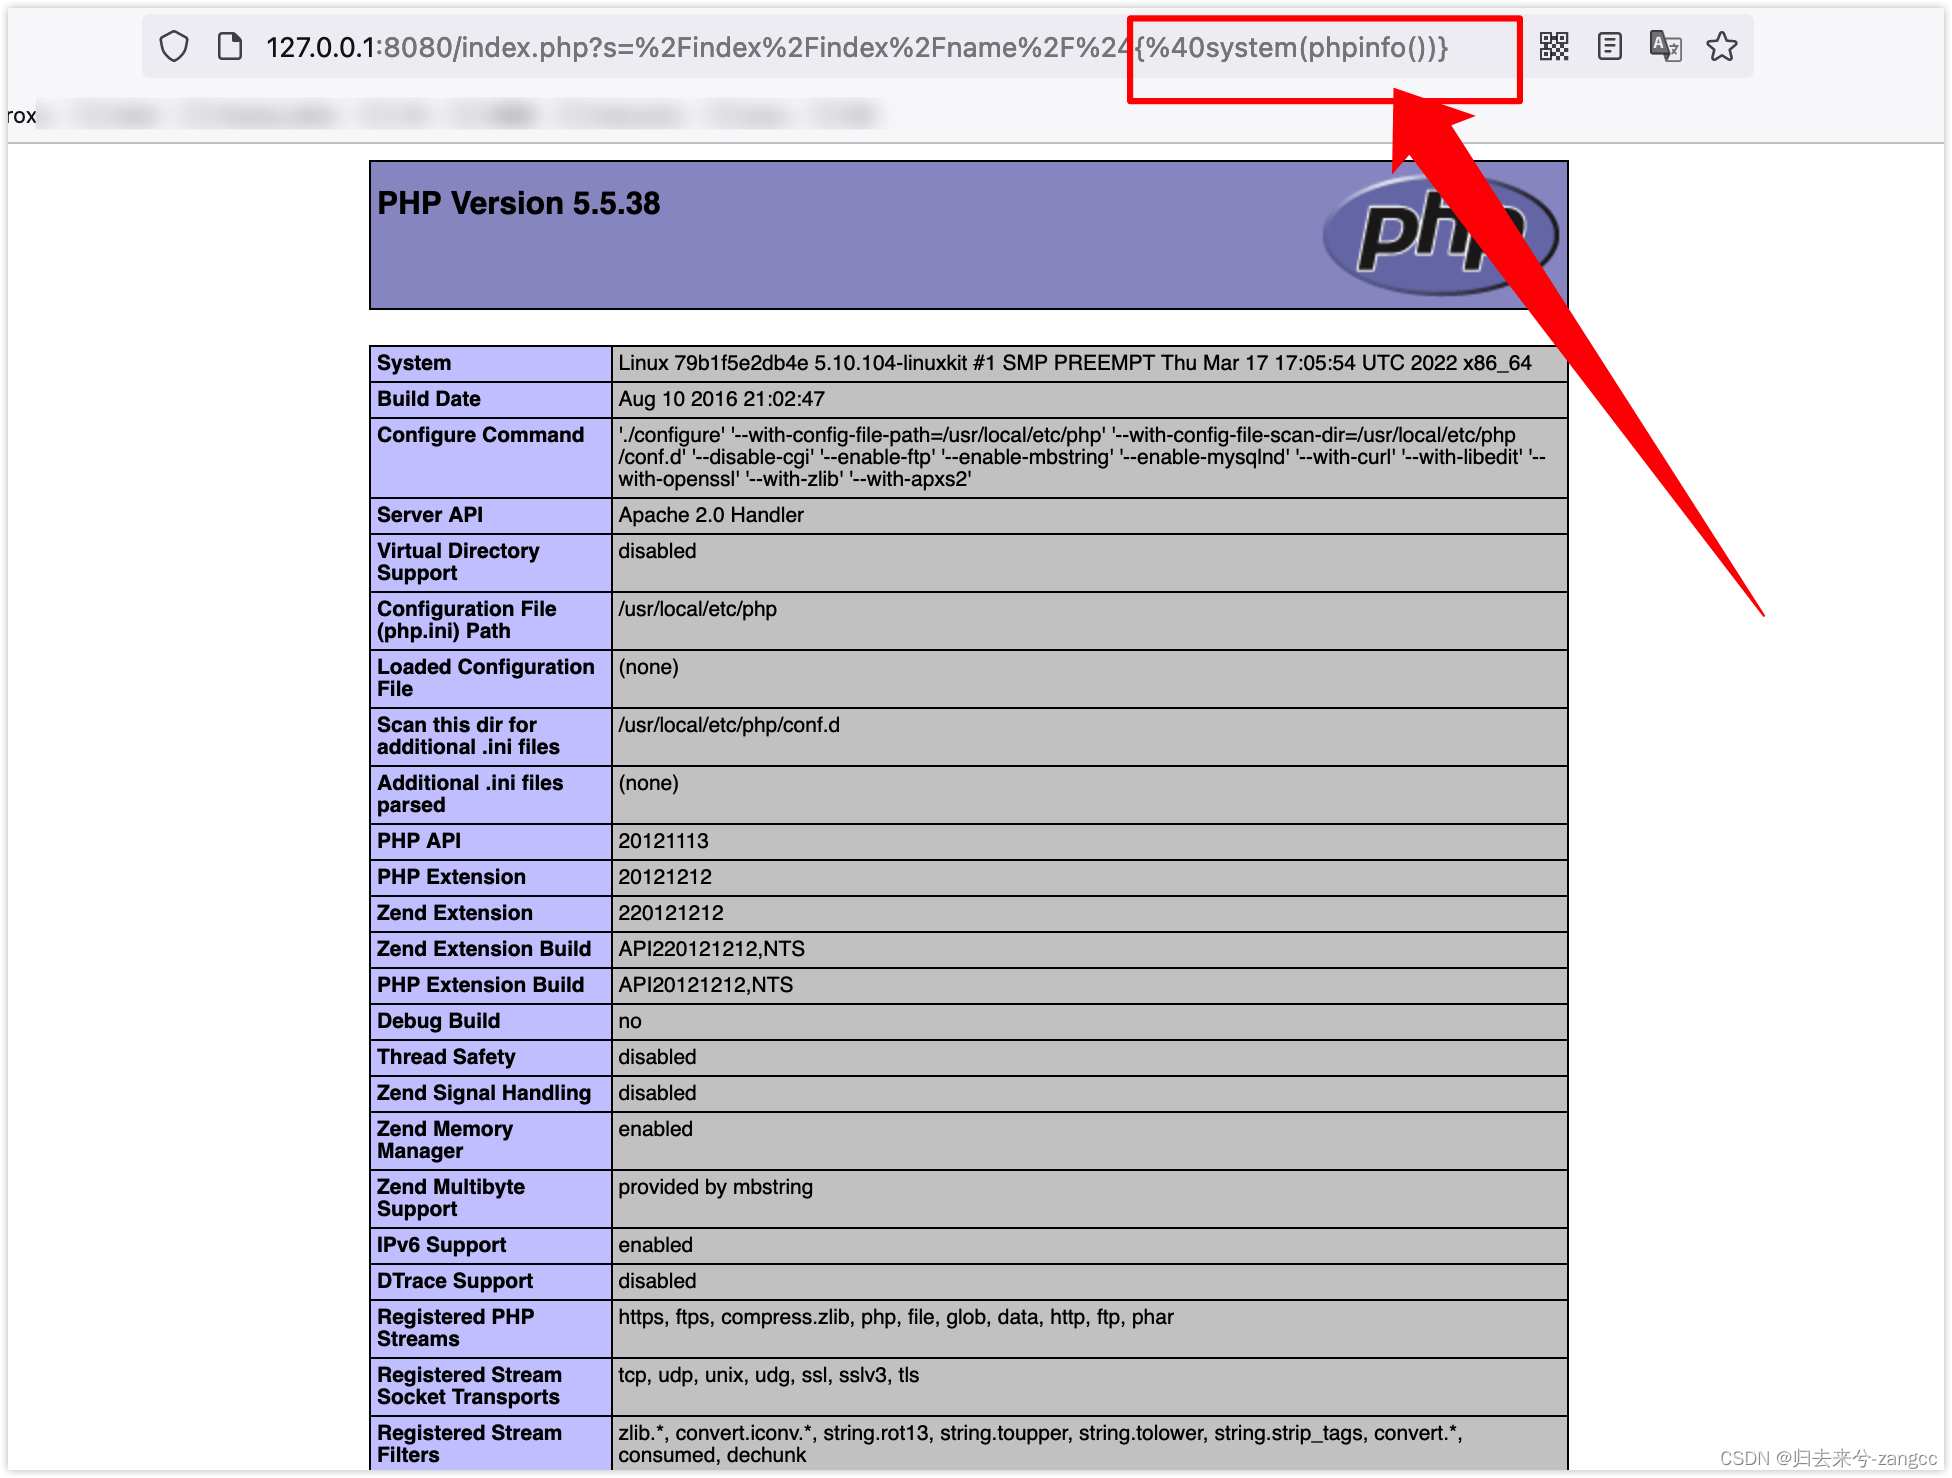Click the tracking protection shield icon
Image resolution: width=1952 pixels, height=1478 pixels.
pos(174,47)
